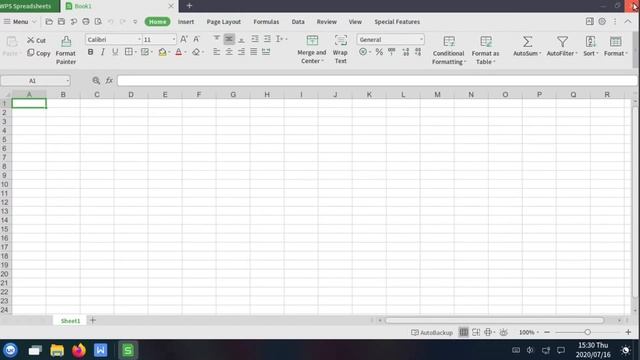This screenshot has height=360, width=640.
Task: Open the Format dropdown
Action: pyautogui.click(x=616, y=46)
